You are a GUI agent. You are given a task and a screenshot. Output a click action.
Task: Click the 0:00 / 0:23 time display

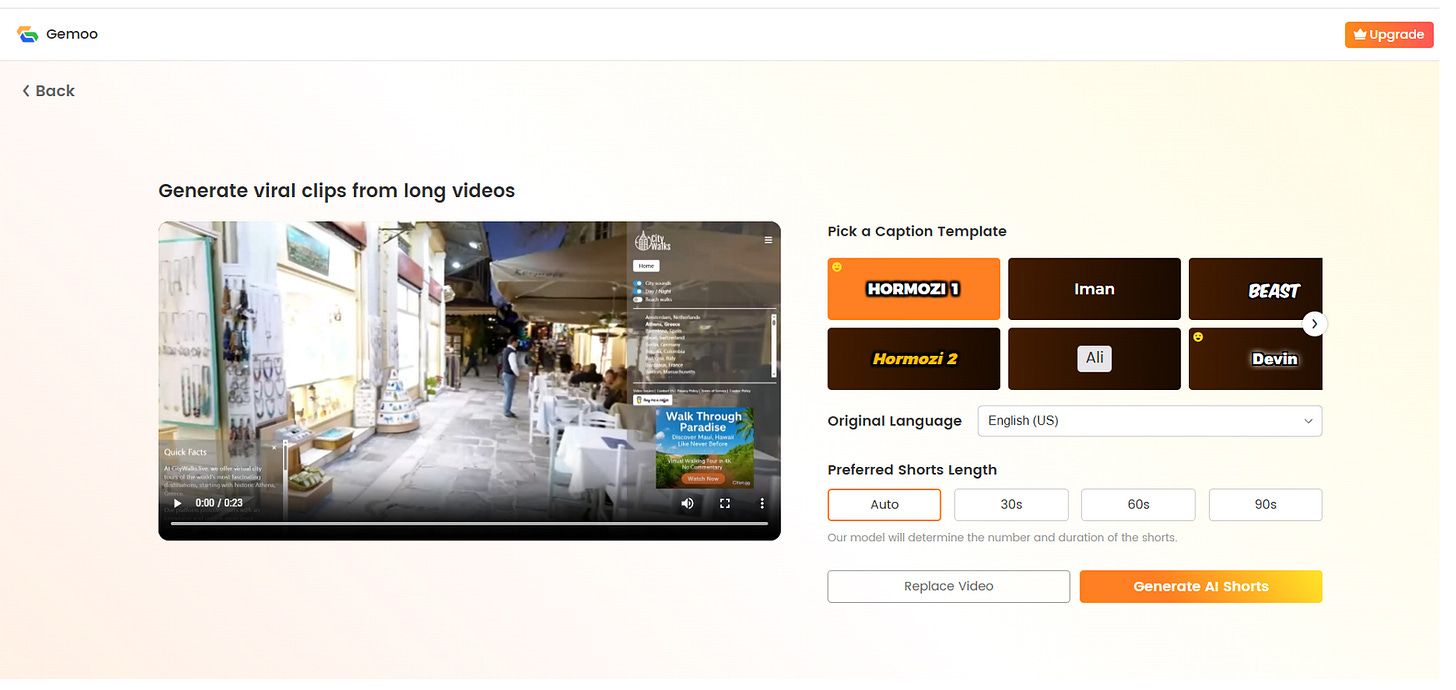(218, 503)
